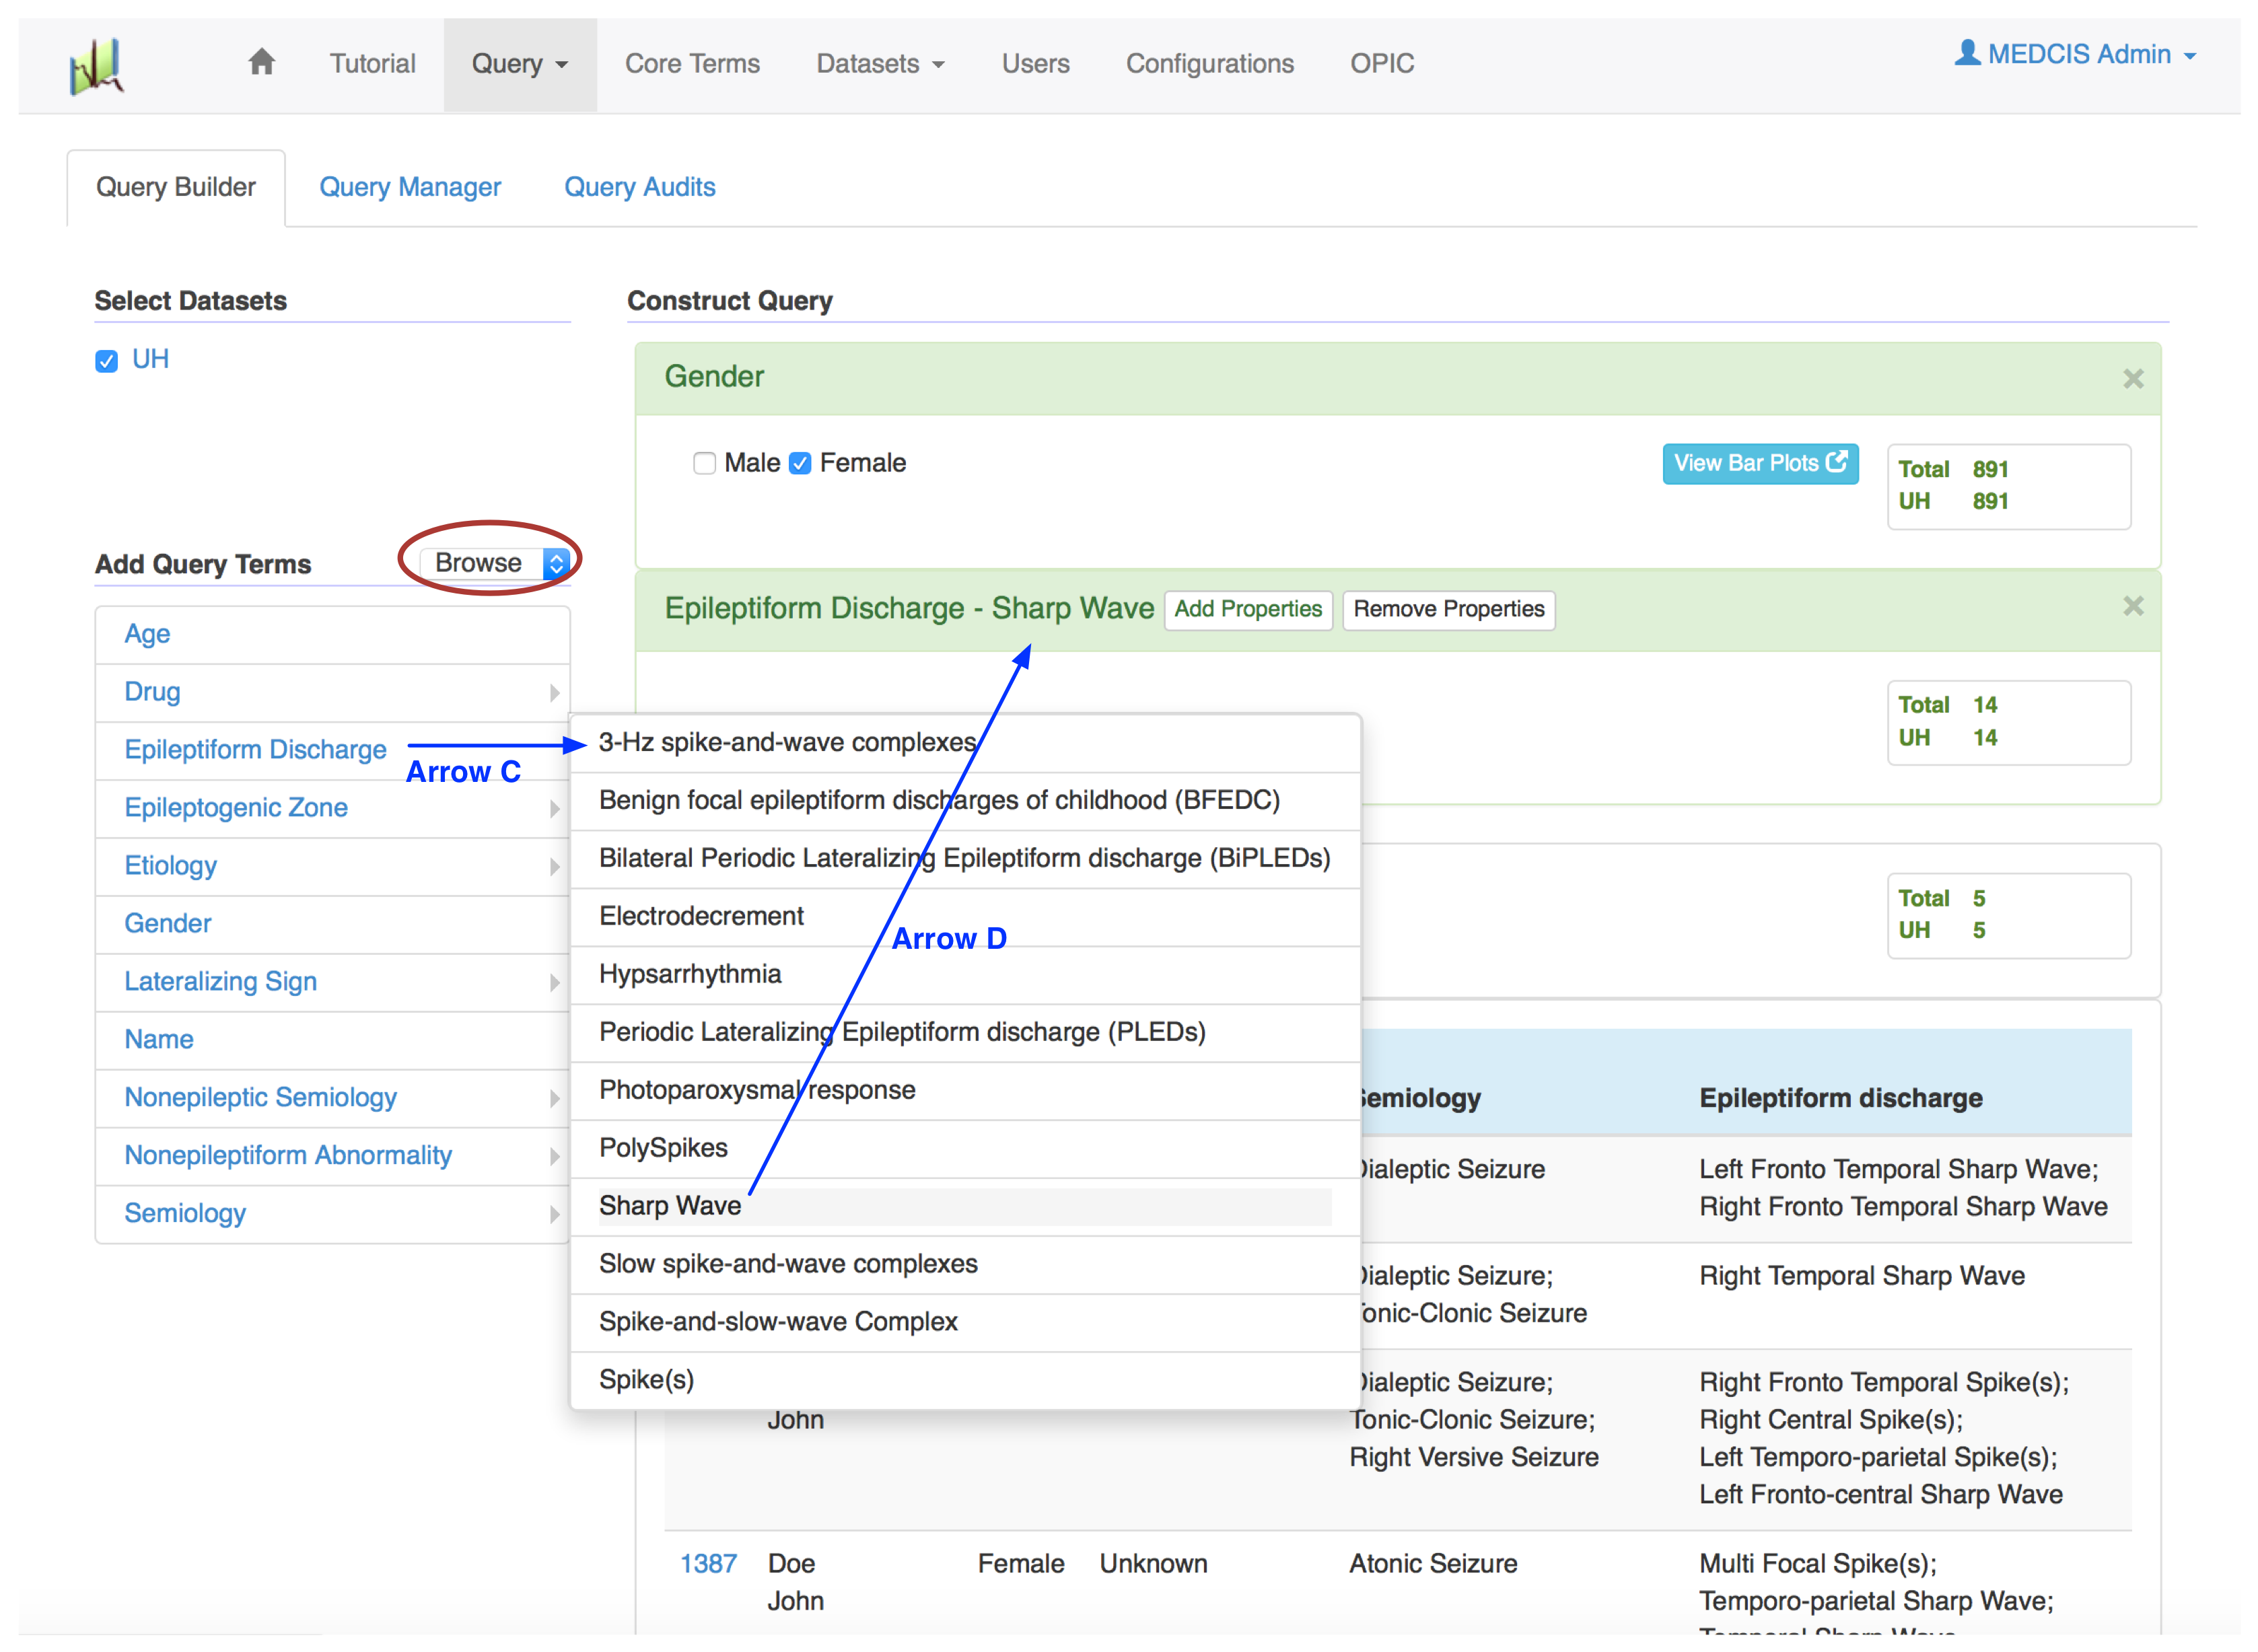
Task: Choose Spike-and-slow-wave Complex
Action: click(965, 1323)
